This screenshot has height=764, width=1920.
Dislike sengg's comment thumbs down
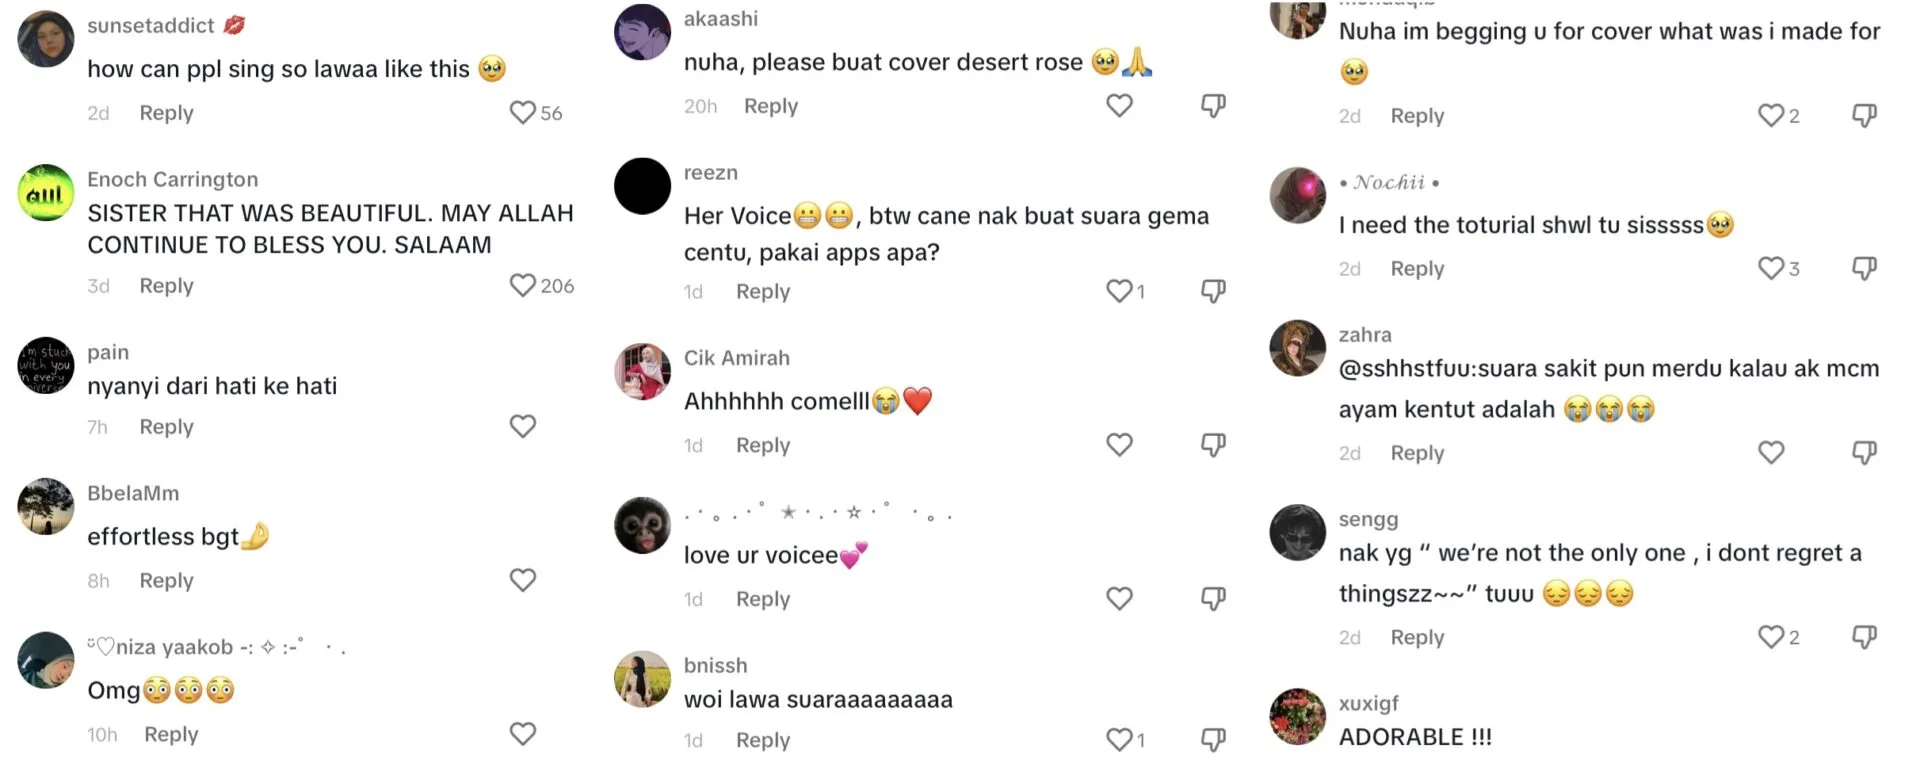pyautogui.click(x=1864, y=636)
